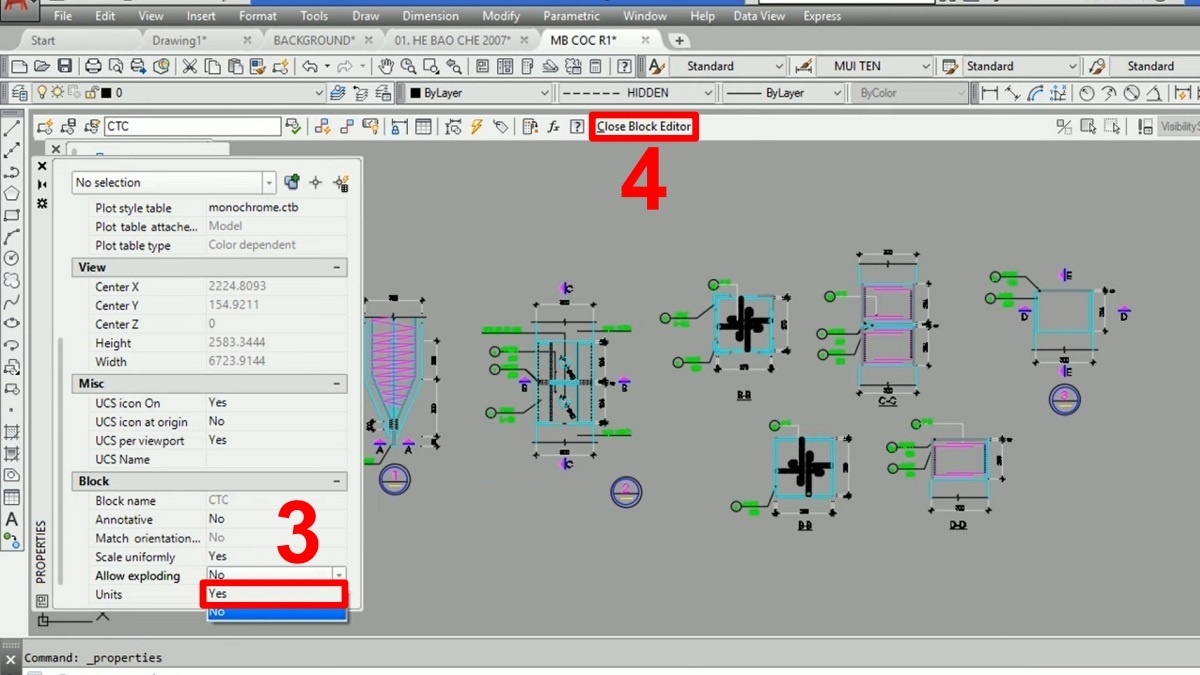
Task: Choose Yes in Allow exploding list
Action: click(x=275, y=594)
